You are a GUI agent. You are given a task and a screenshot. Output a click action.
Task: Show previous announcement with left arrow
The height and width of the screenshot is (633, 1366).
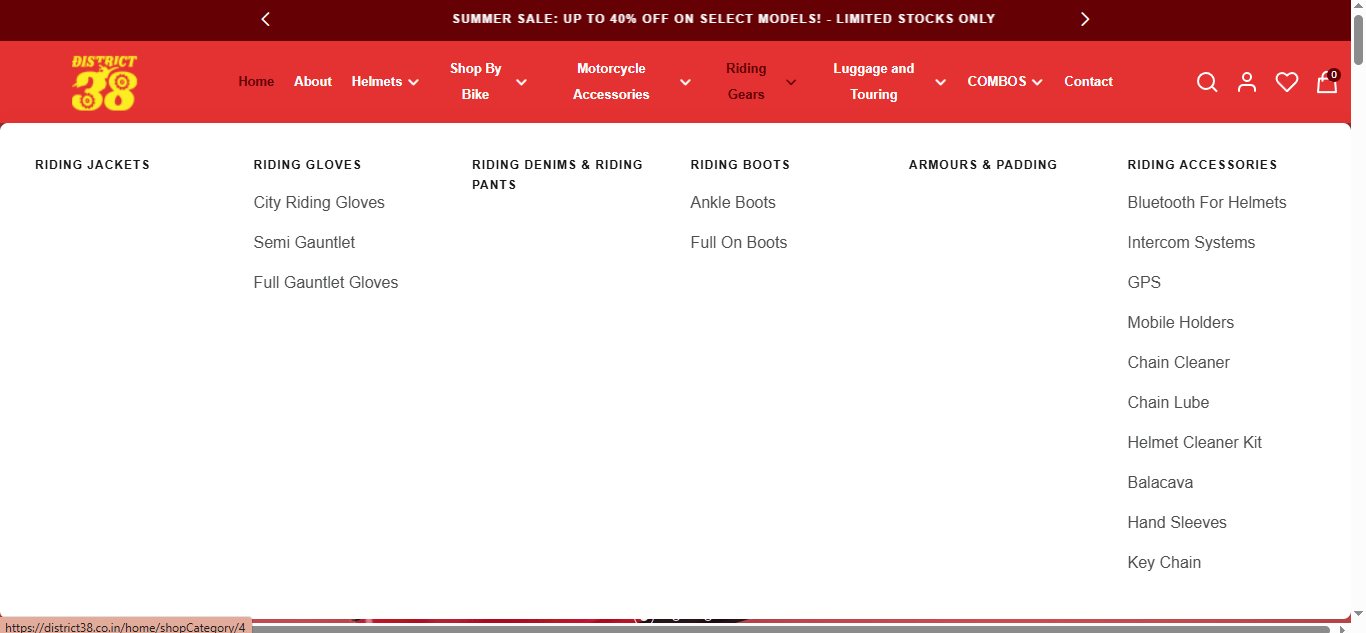point(265,19)
